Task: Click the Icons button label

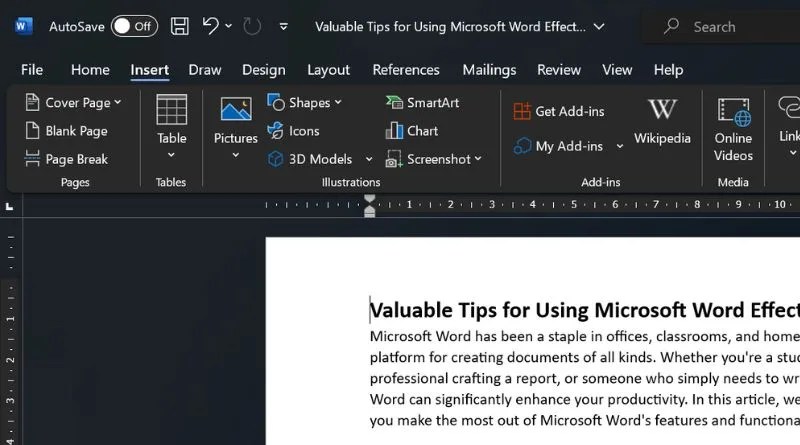Action: coord(304,131)
